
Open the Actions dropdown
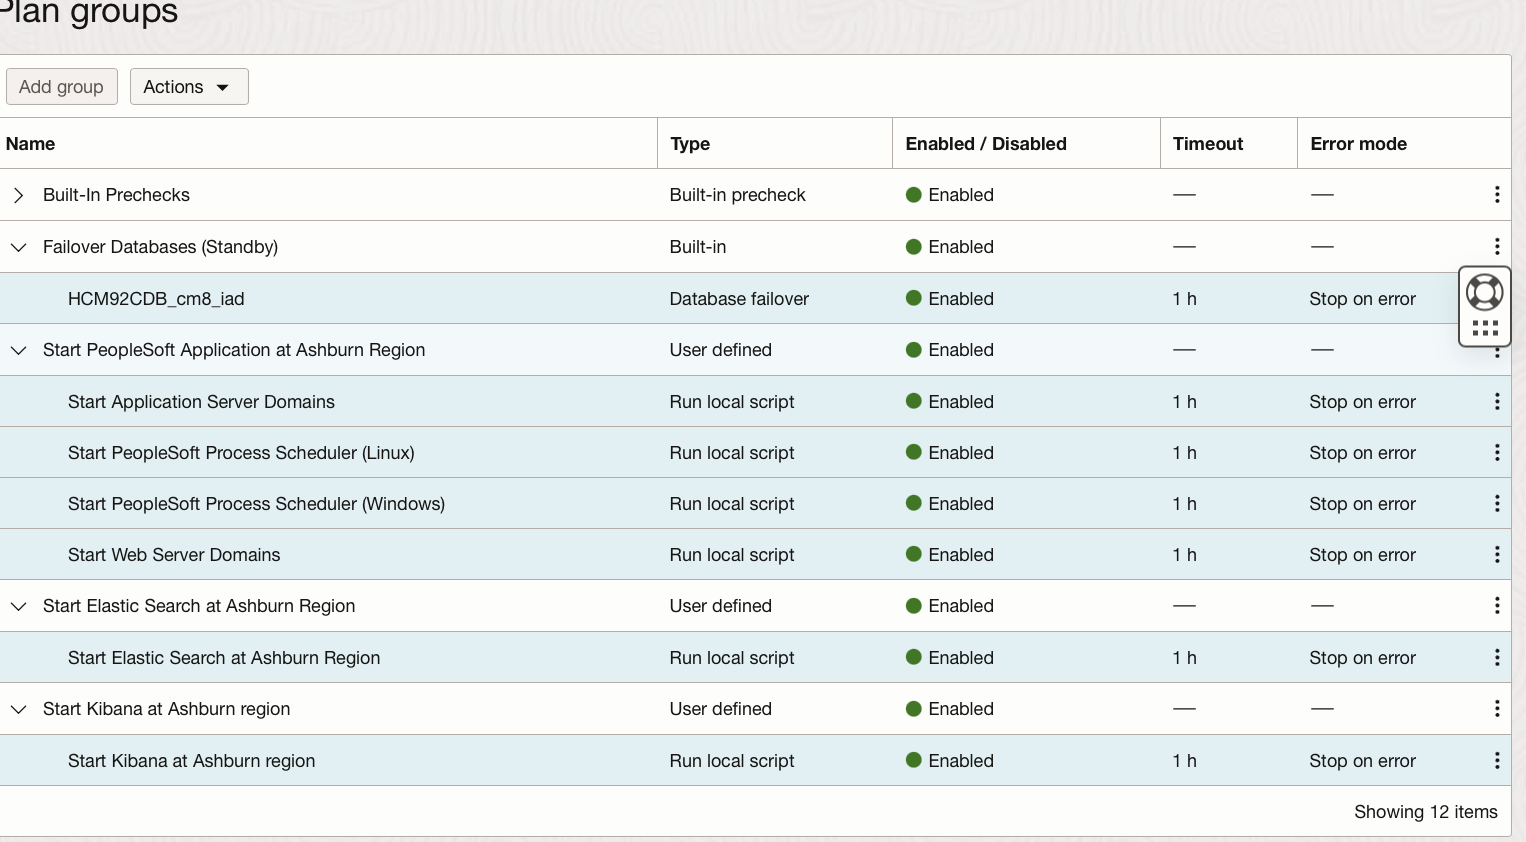click(x=189, y=87)
